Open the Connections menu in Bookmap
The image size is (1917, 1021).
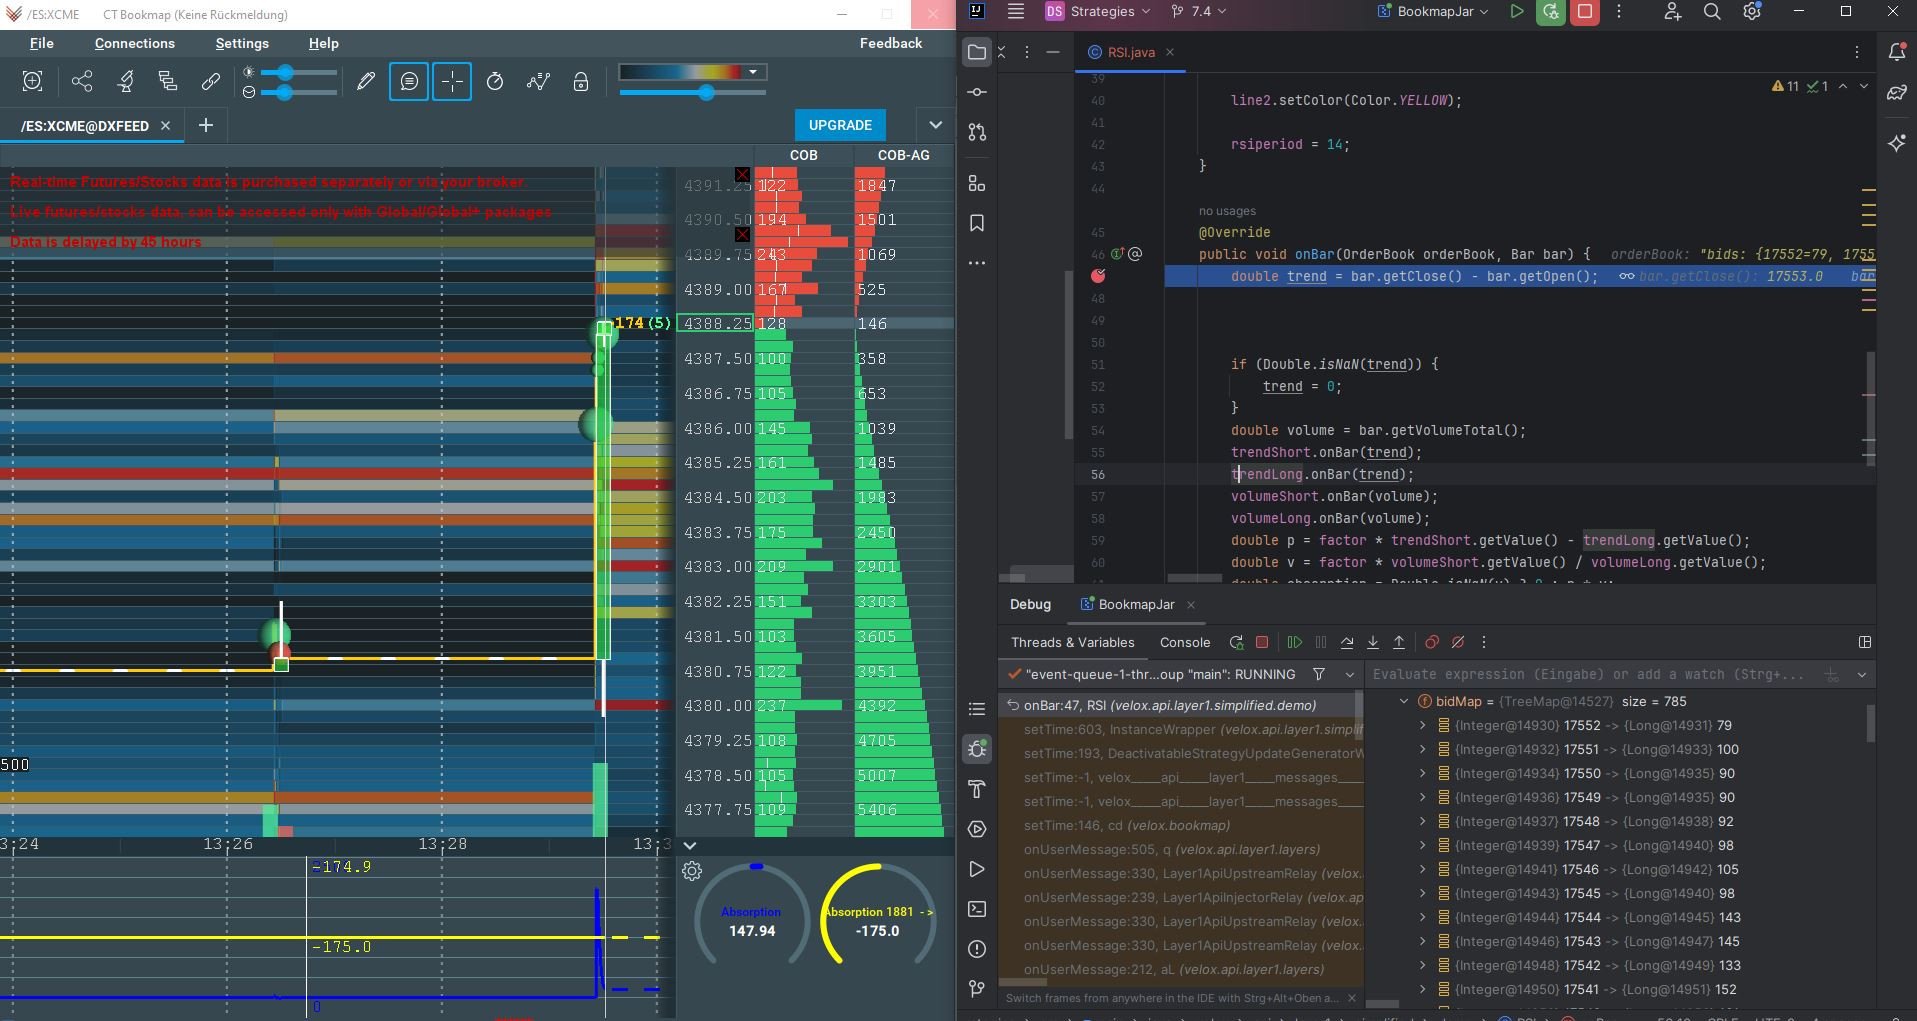[135, 43]
